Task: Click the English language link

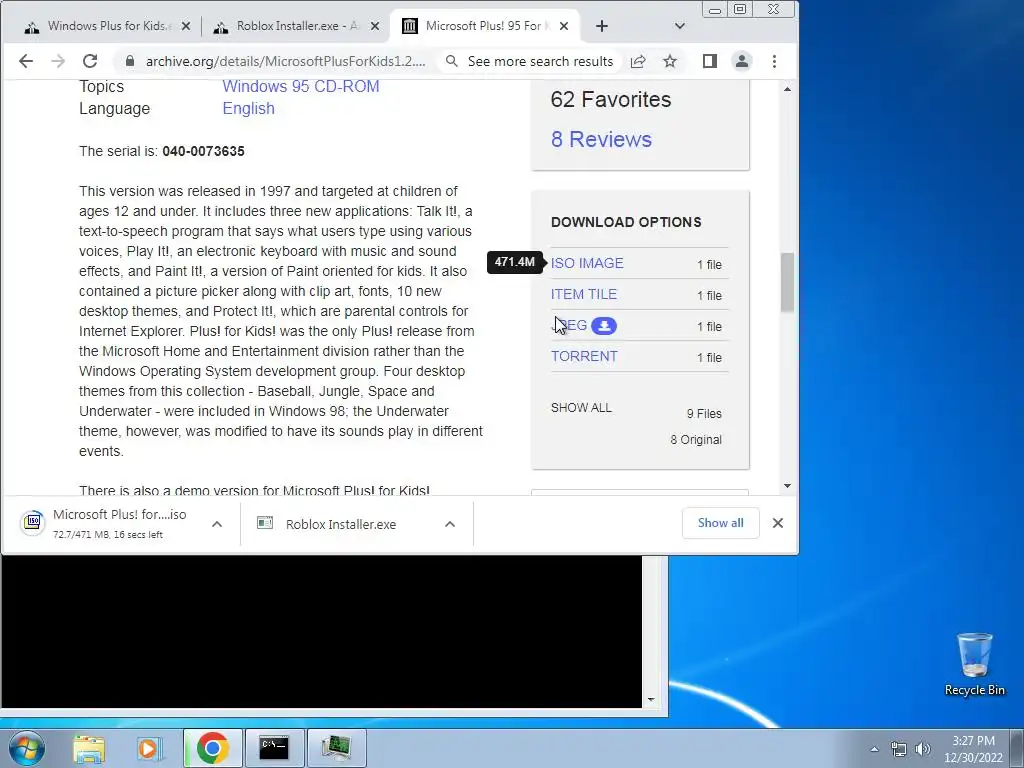Action: [x=248, y=108]
